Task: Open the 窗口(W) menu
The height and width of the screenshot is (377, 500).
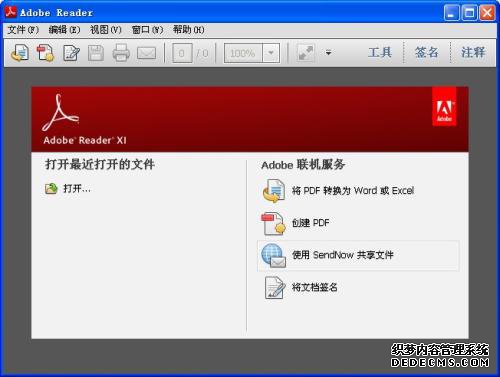Action: [x=147, y=30]
